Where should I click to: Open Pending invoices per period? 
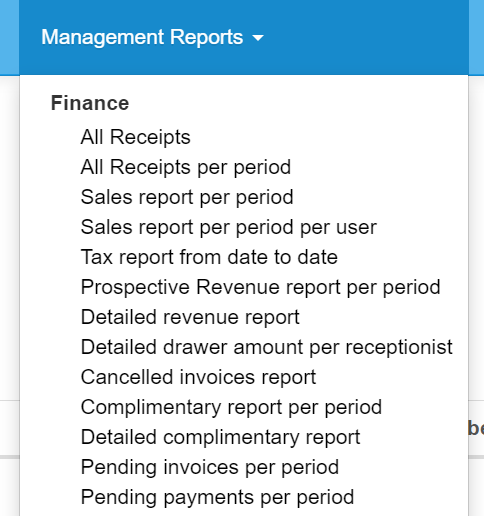point(210,467)
